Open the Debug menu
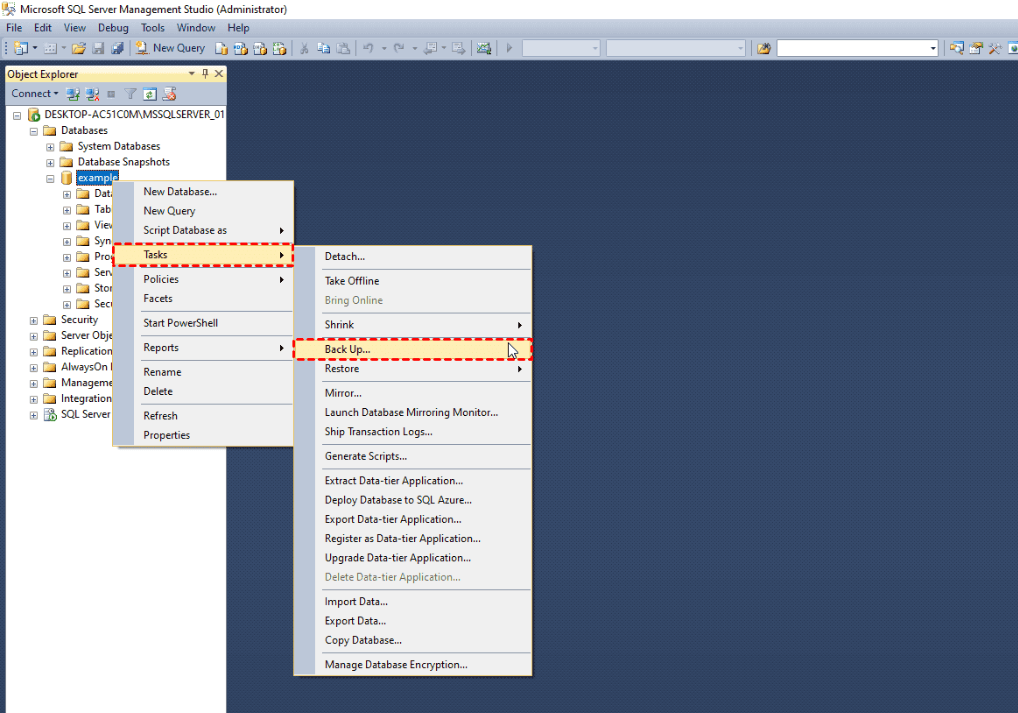Image resolution: width=1018 pixels, height=713 pixels. click(113, 27)
